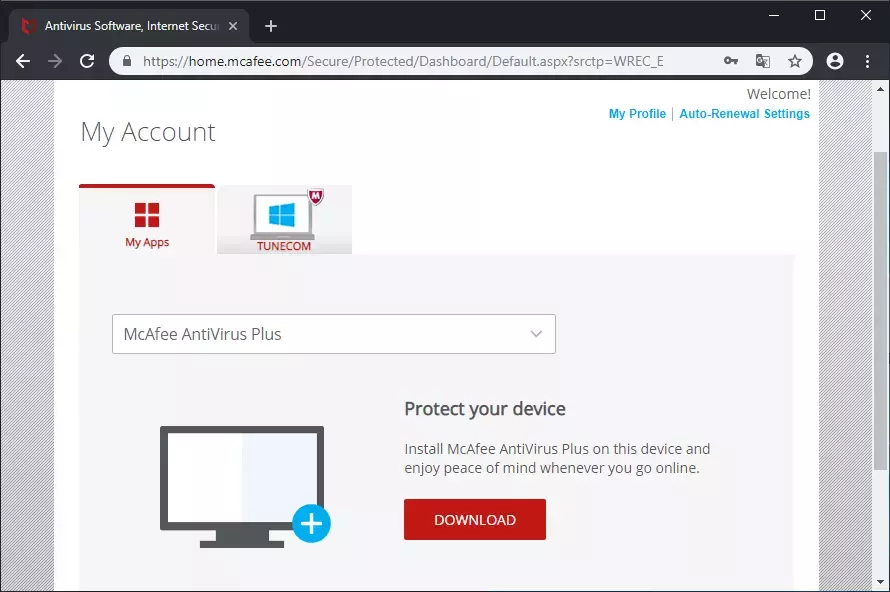Go back to the previous page
890x592 pixels.
23,61
